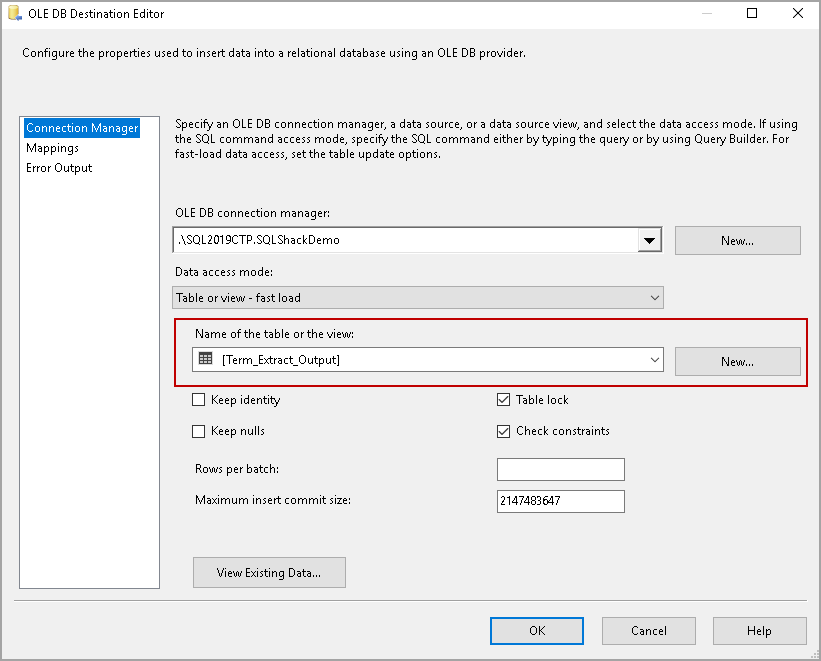Image resolution: width=821 pixels, height=661 pixels.
Task: Open the table or view name dropdown
Action: click(655, 360)
